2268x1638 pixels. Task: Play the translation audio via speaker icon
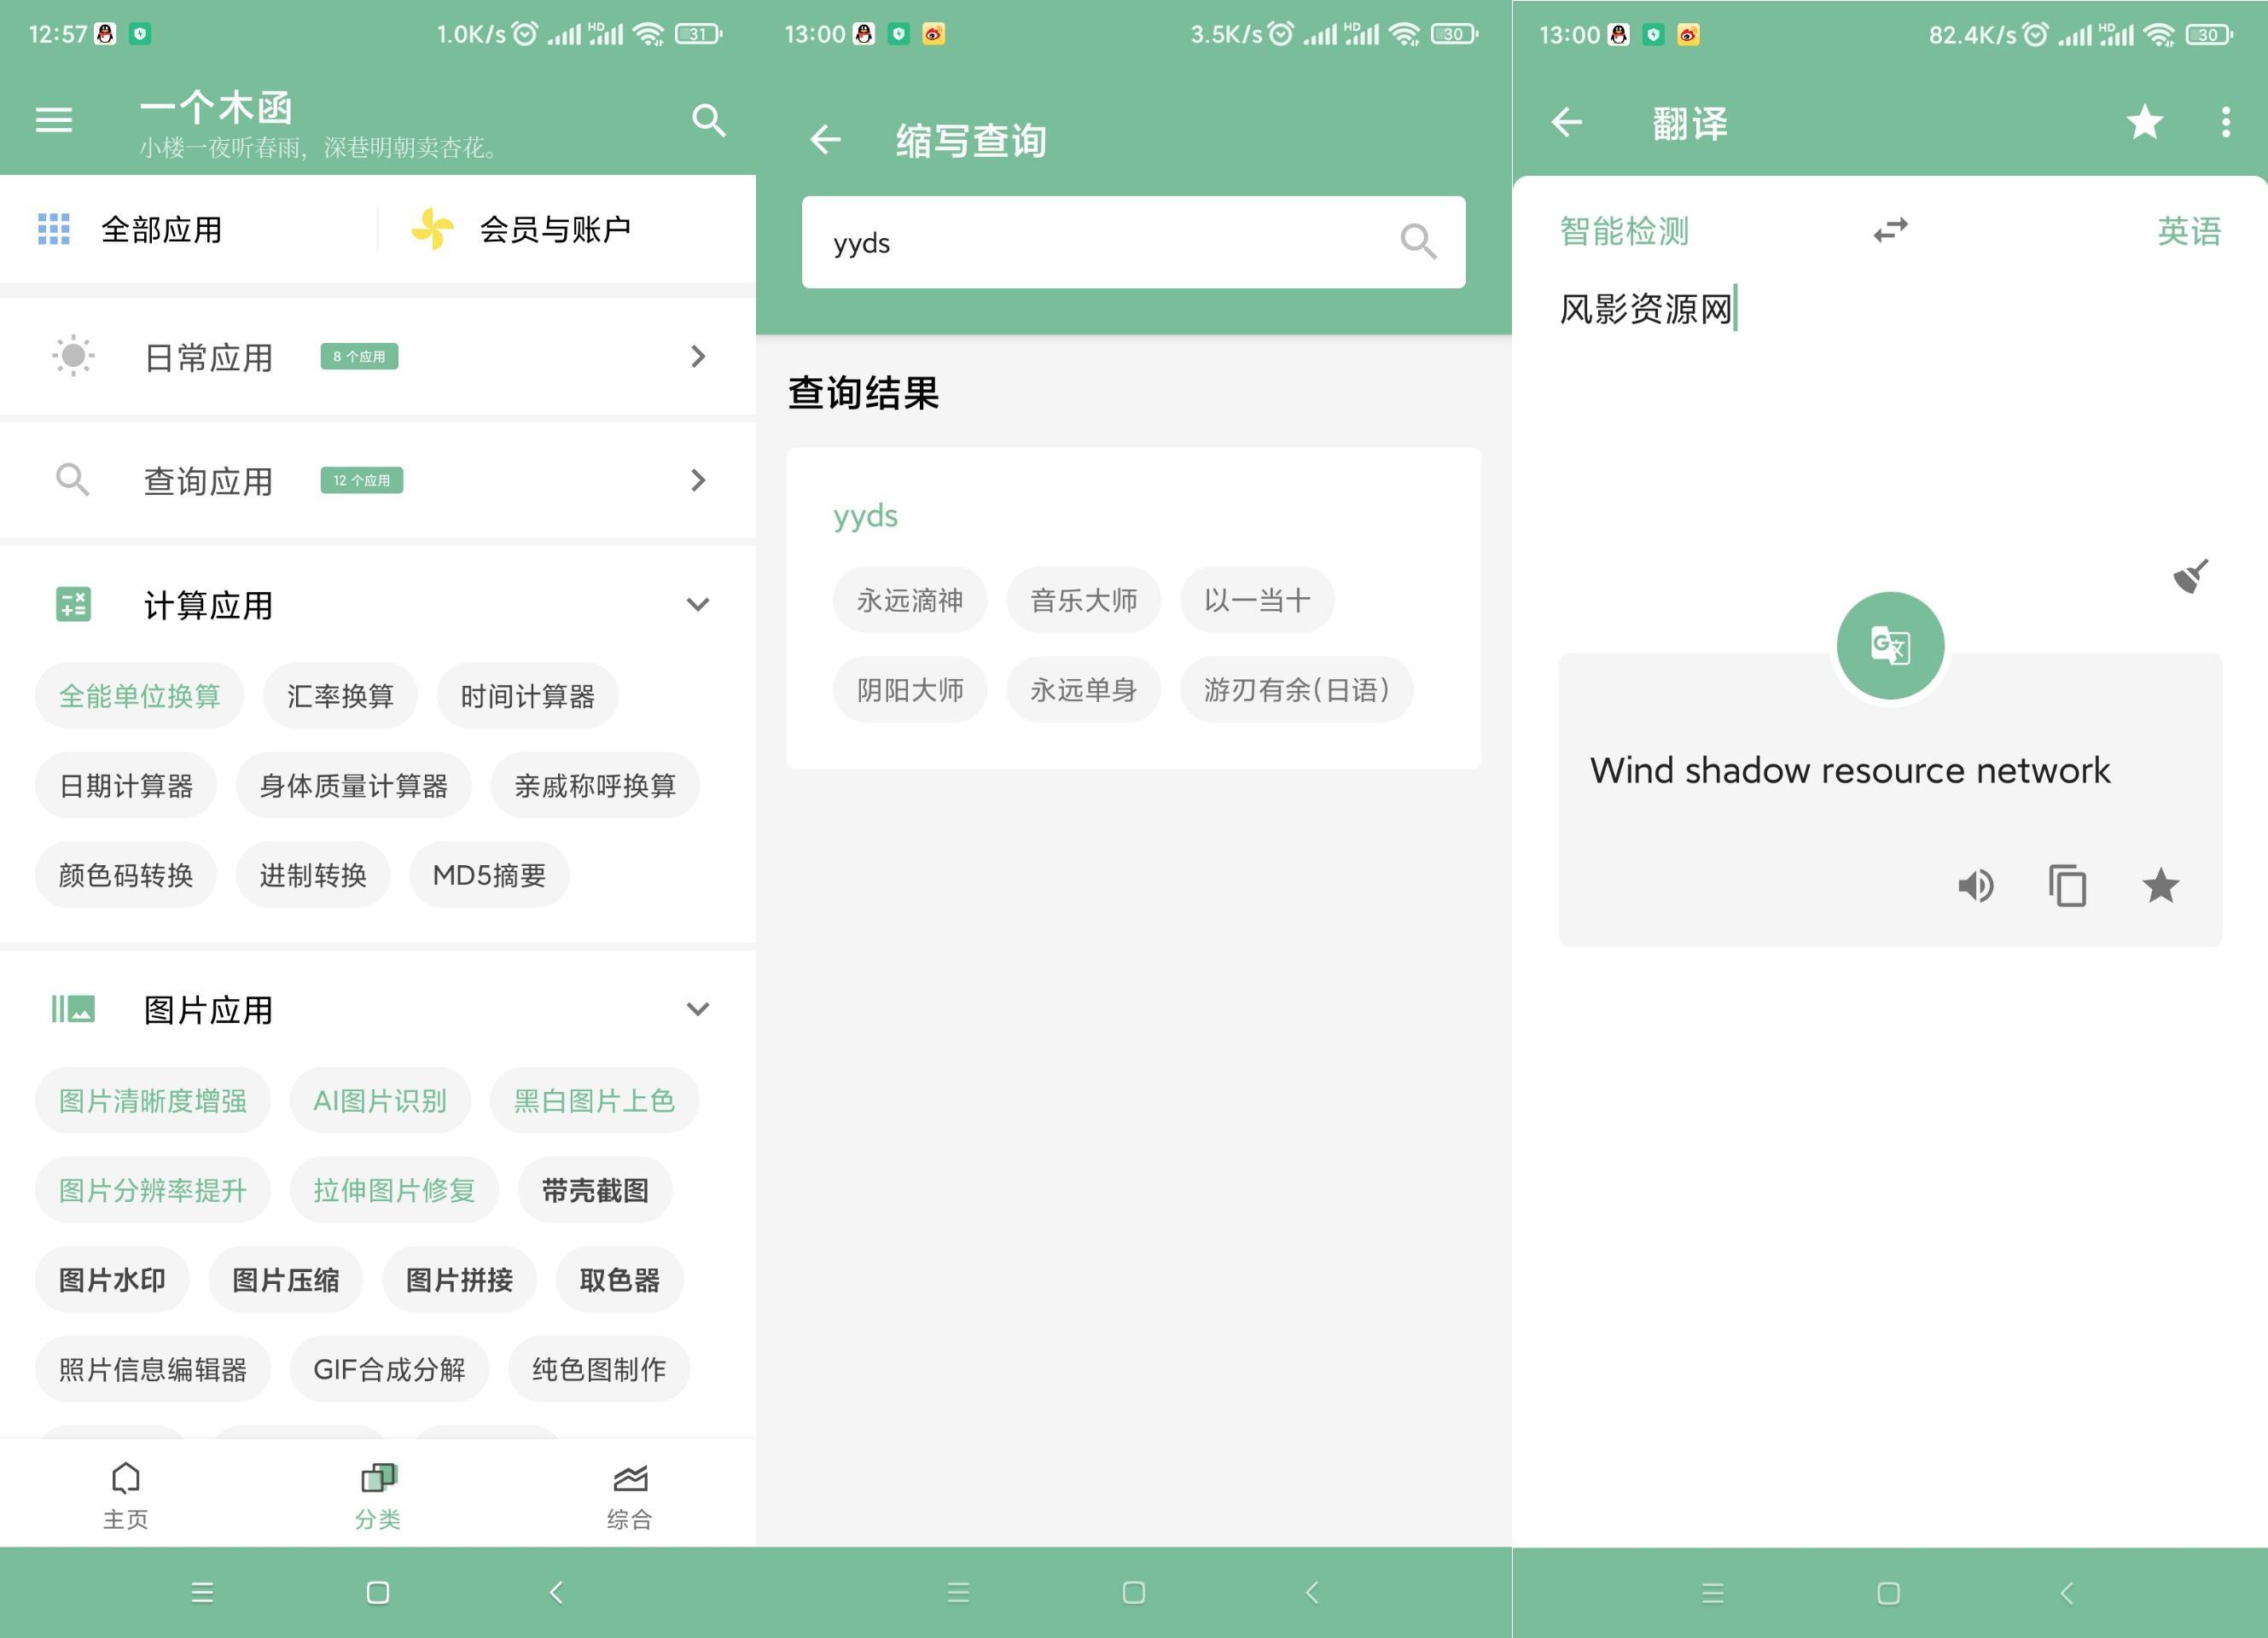[x=1975, y=885]
